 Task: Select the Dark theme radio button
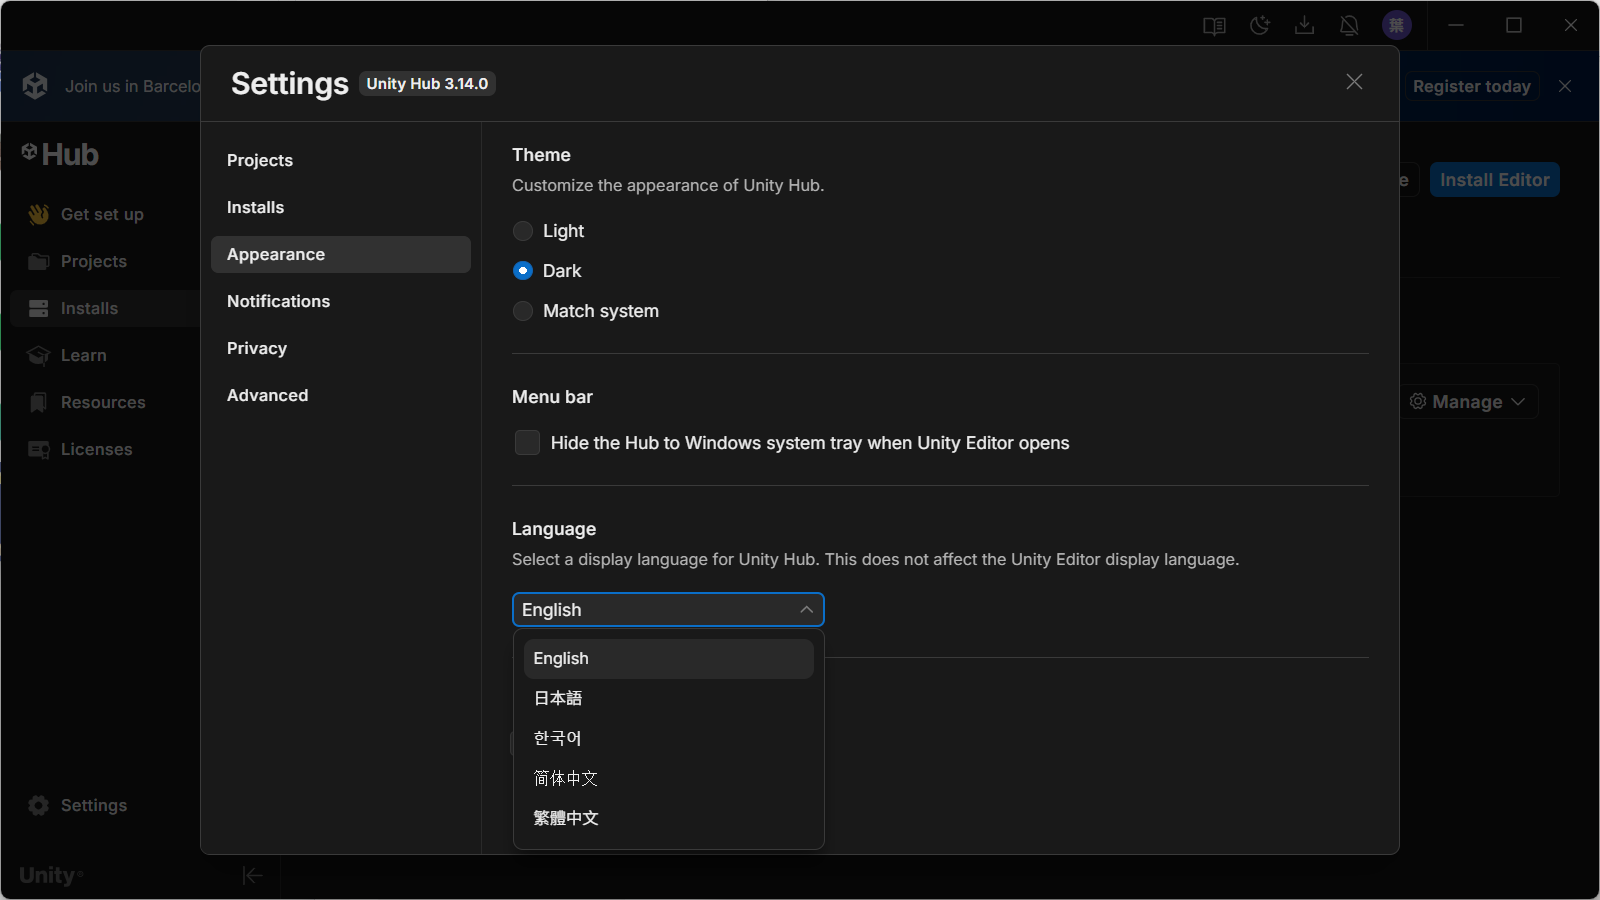(523, 271)
